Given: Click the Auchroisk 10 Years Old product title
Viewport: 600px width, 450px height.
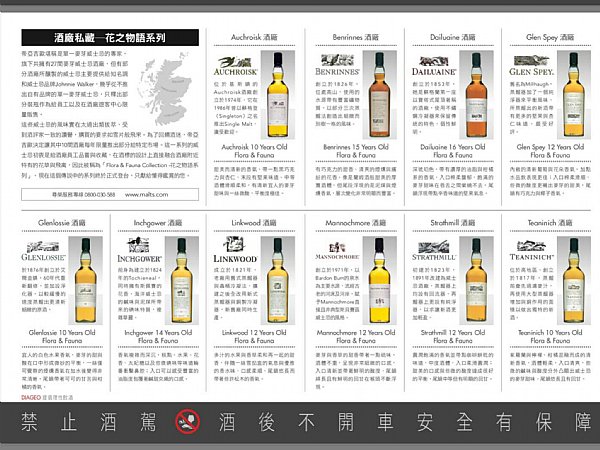Looking at the screenshot, I should point(254,151).
